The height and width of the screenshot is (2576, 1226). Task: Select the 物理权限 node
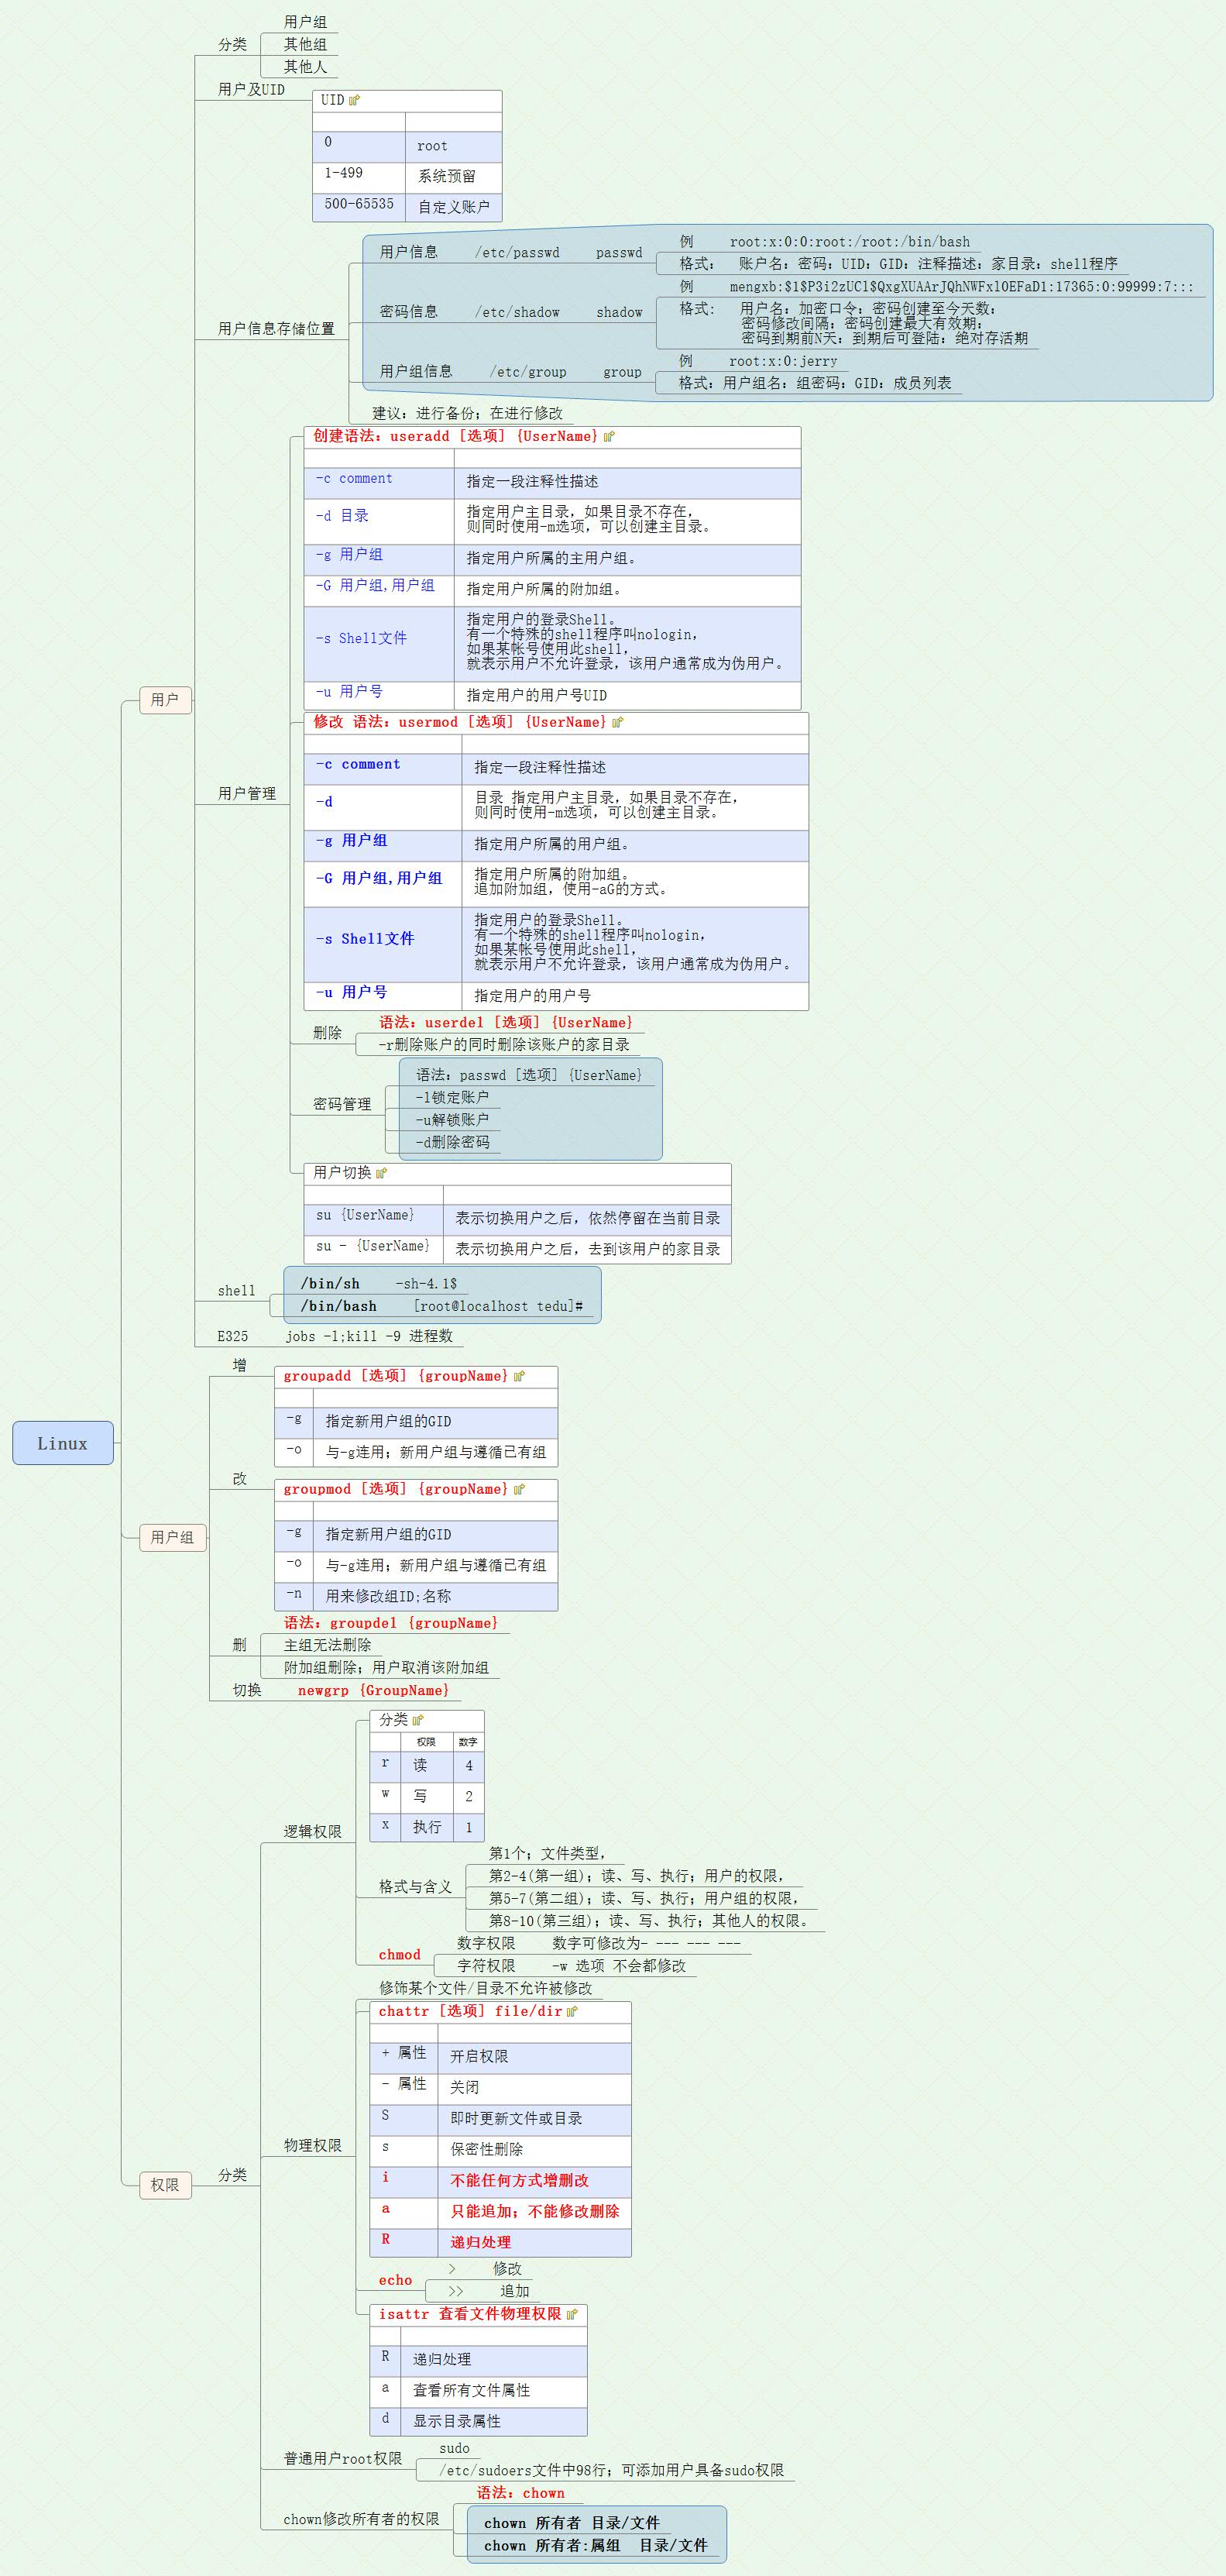tap(312, 2145)
